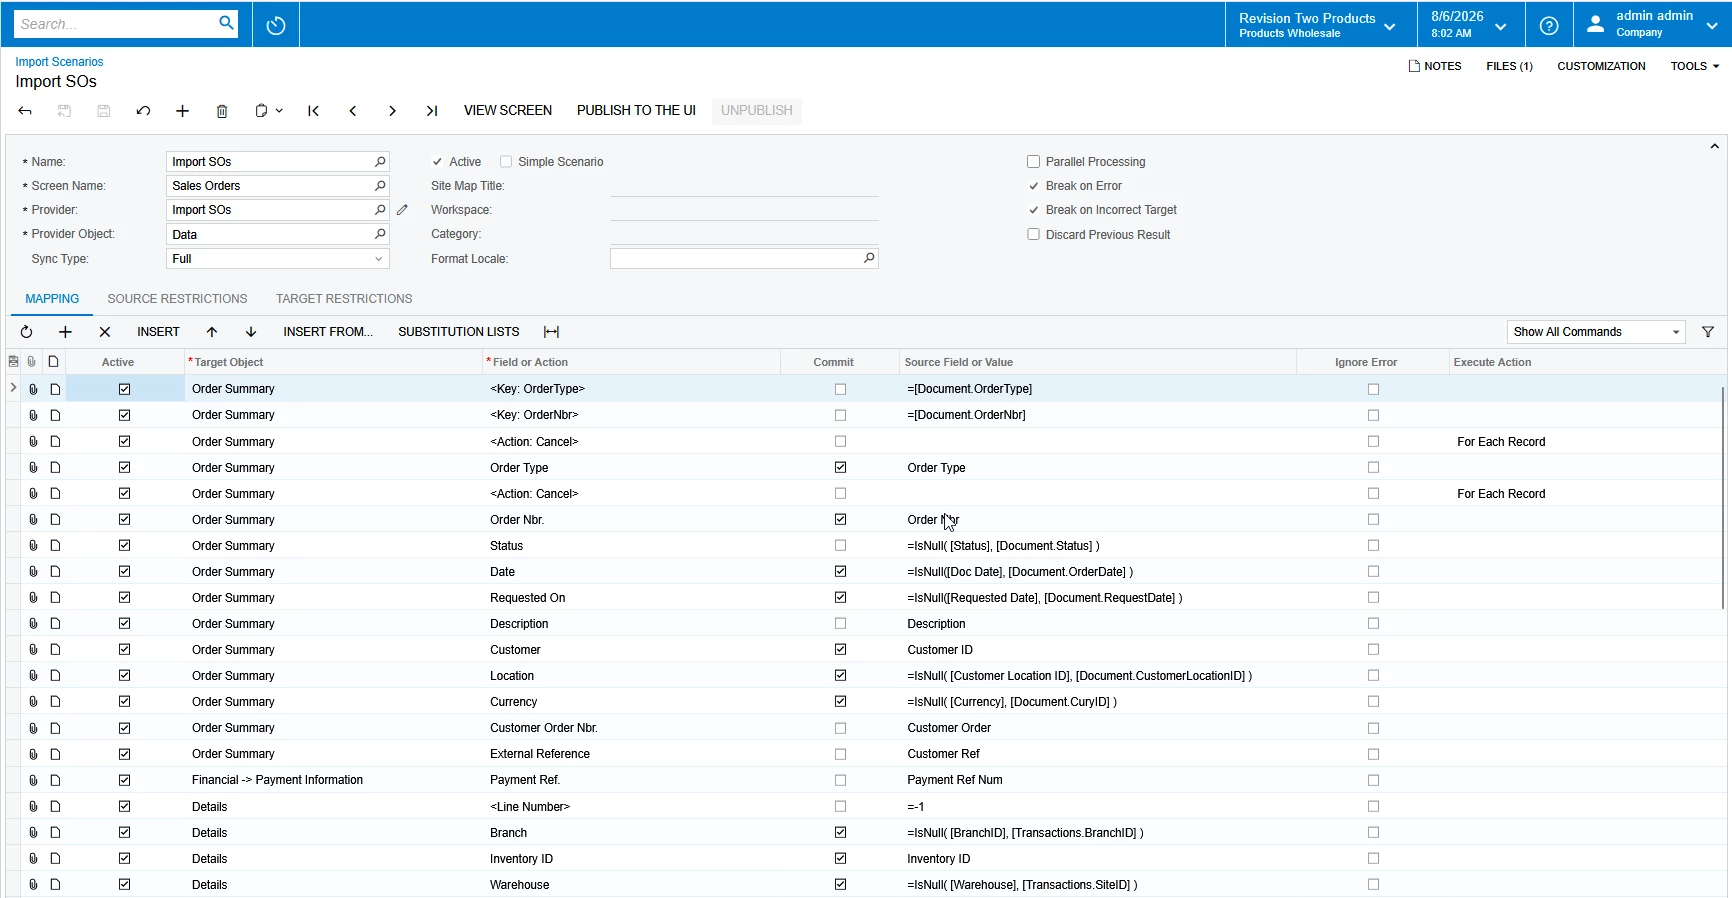Open the Import Scenarios breadcrumb link
Viewport: 1732px width, 898px height.
59,62
